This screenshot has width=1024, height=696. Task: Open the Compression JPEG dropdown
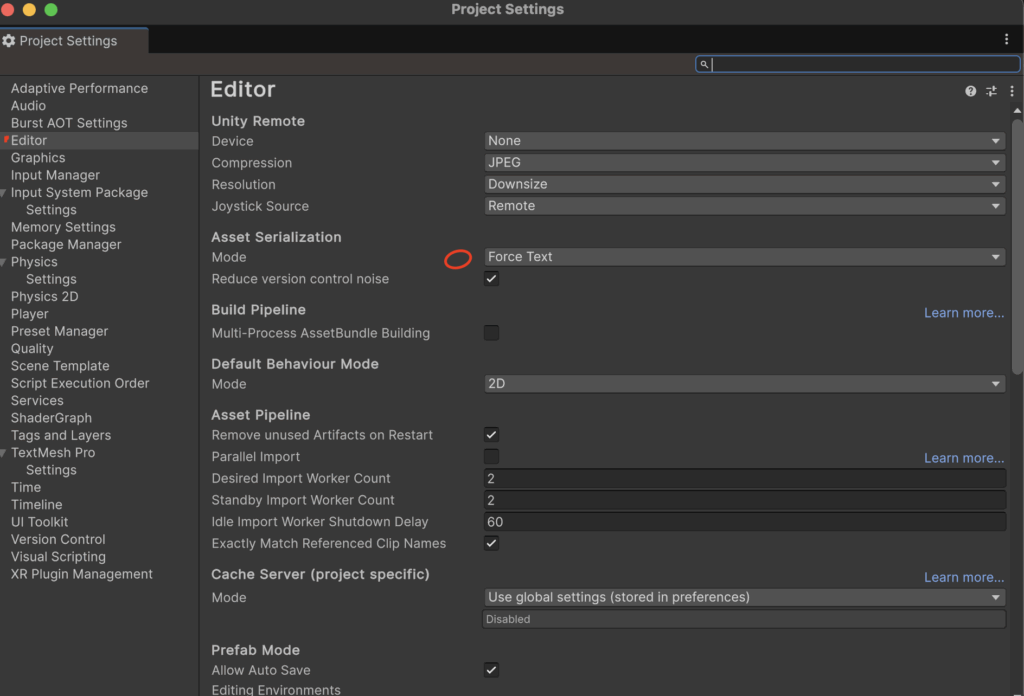(744, 163)
